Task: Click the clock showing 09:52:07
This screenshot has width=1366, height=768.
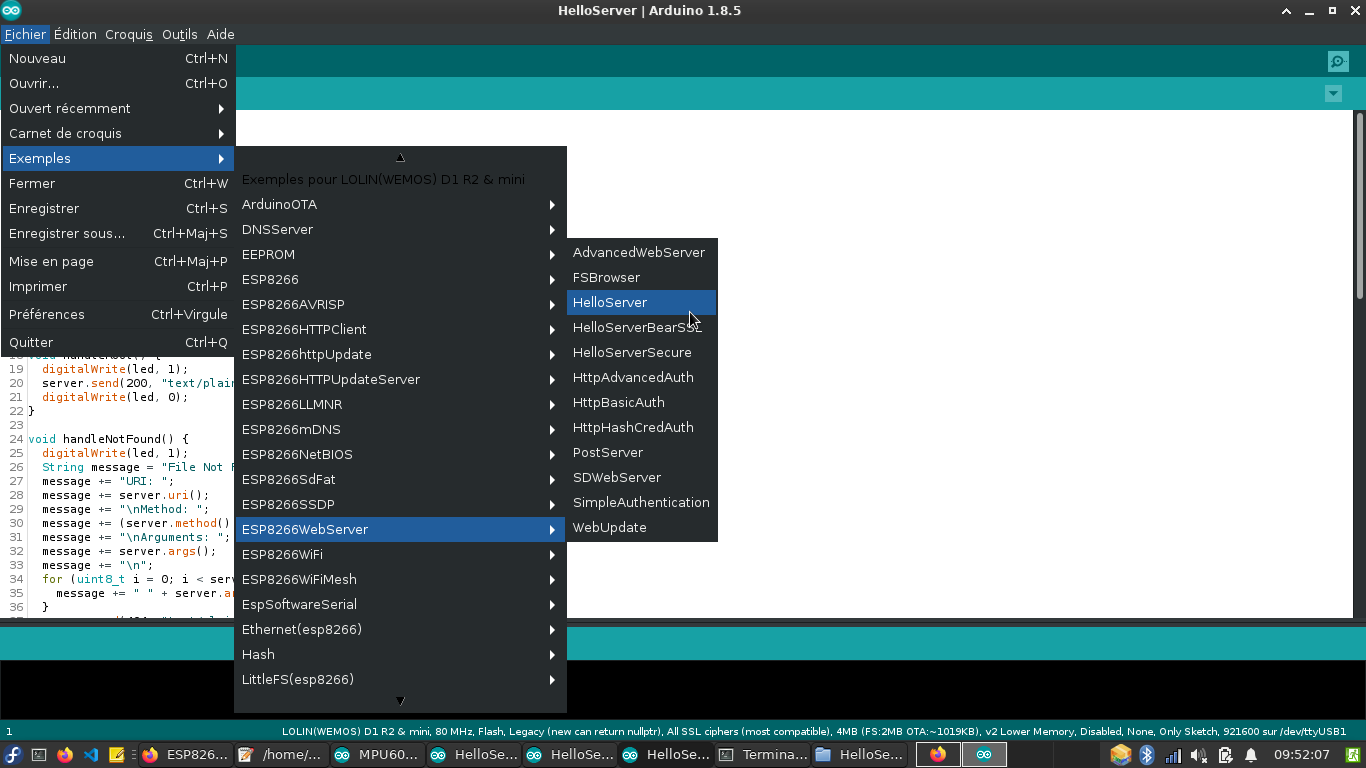Action: pos(1301,755)
